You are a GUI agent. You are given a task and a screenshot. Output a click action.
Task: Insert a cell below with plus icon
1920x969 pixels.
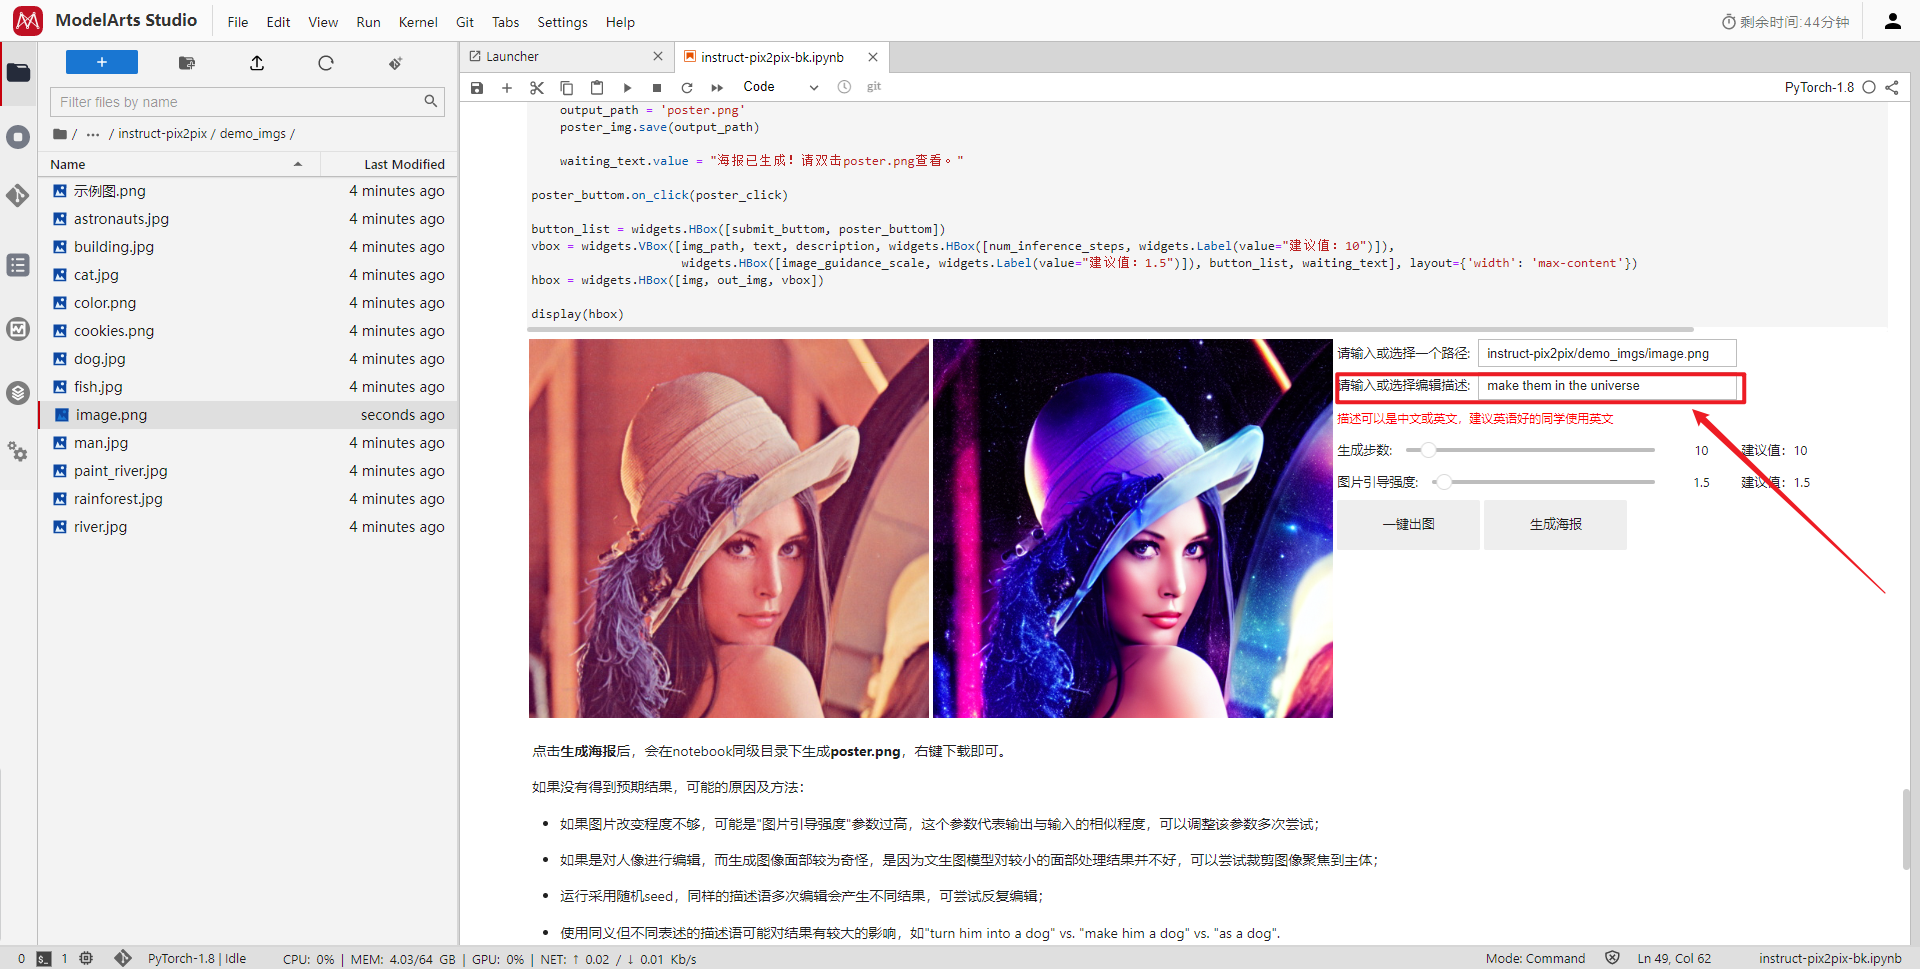[x=507, y=88]
